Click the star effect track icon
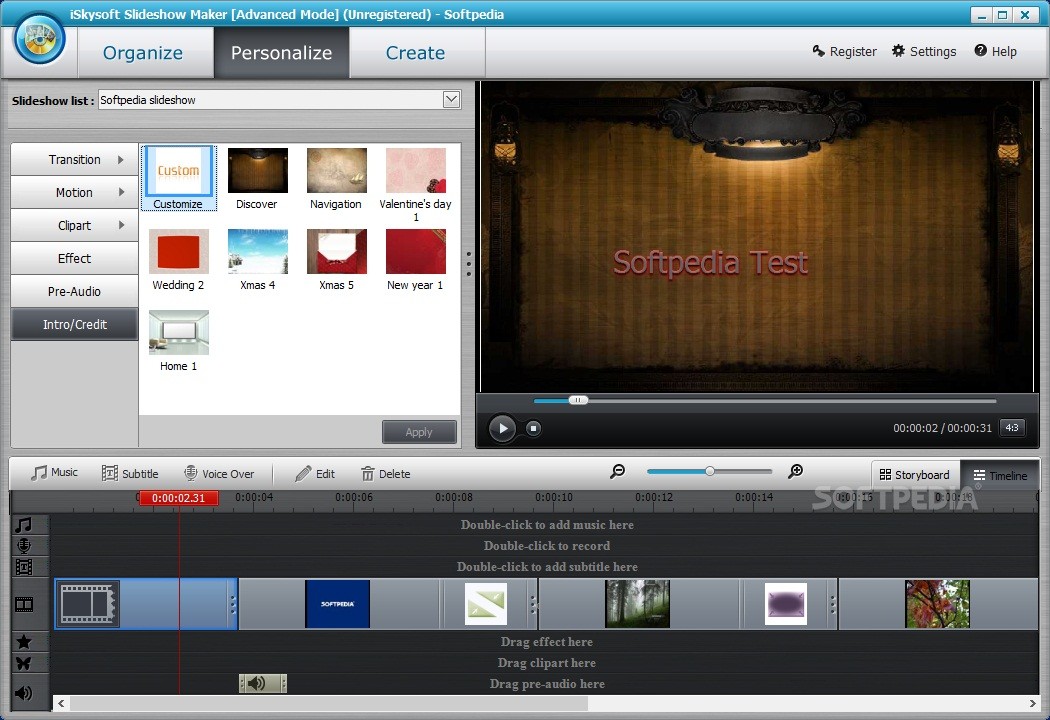Viewport: 1050px width, 720px height. [x=24, y=642]
